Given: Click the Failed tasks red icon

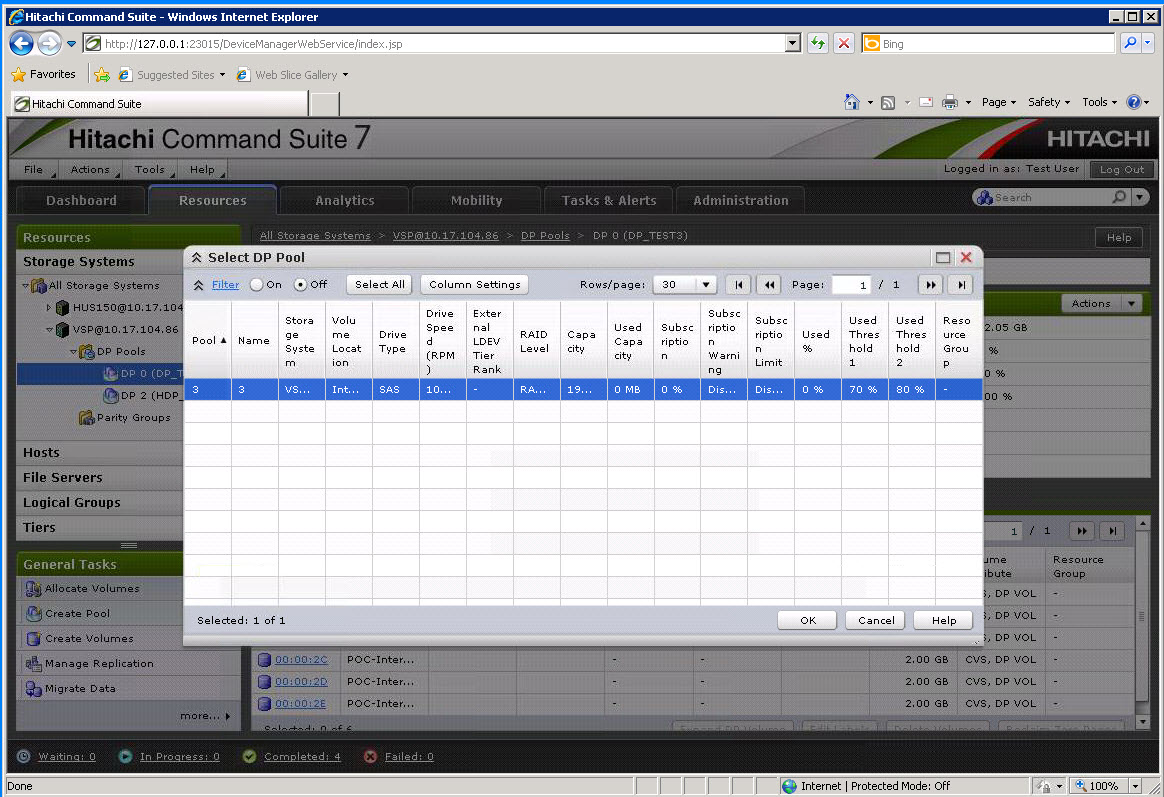Looking at the screenshot, I should pos(370,756).
